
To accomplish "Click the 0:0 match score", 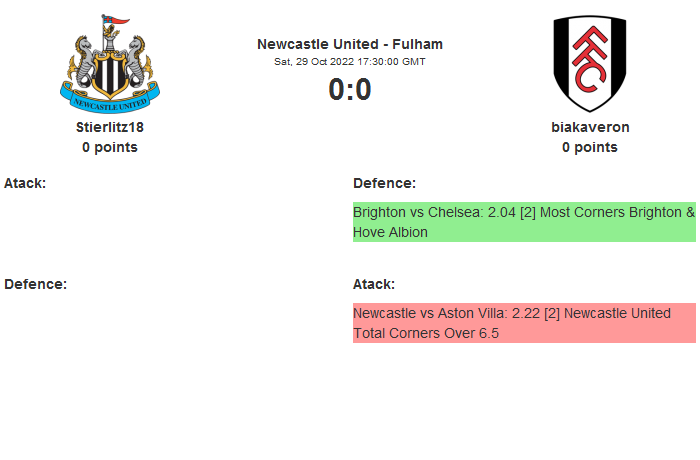I will [x=350, y=90].
